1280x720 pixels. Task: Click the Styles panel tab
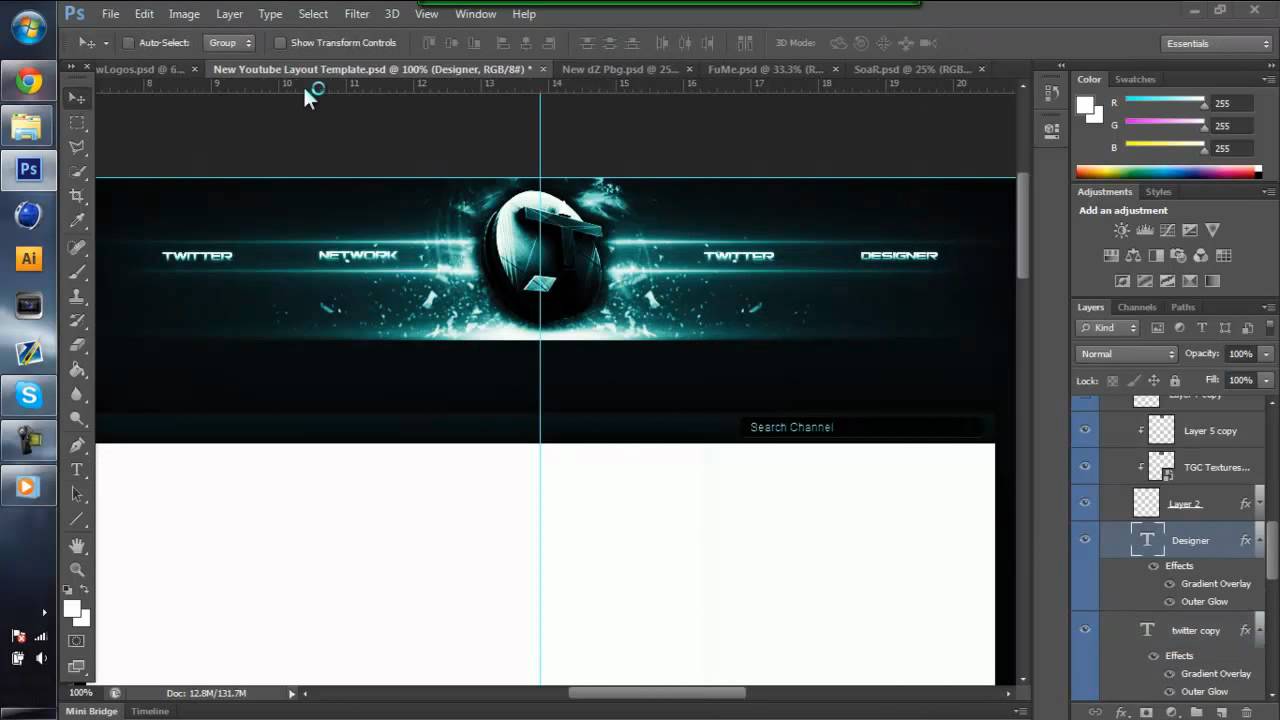[1158, 192]
